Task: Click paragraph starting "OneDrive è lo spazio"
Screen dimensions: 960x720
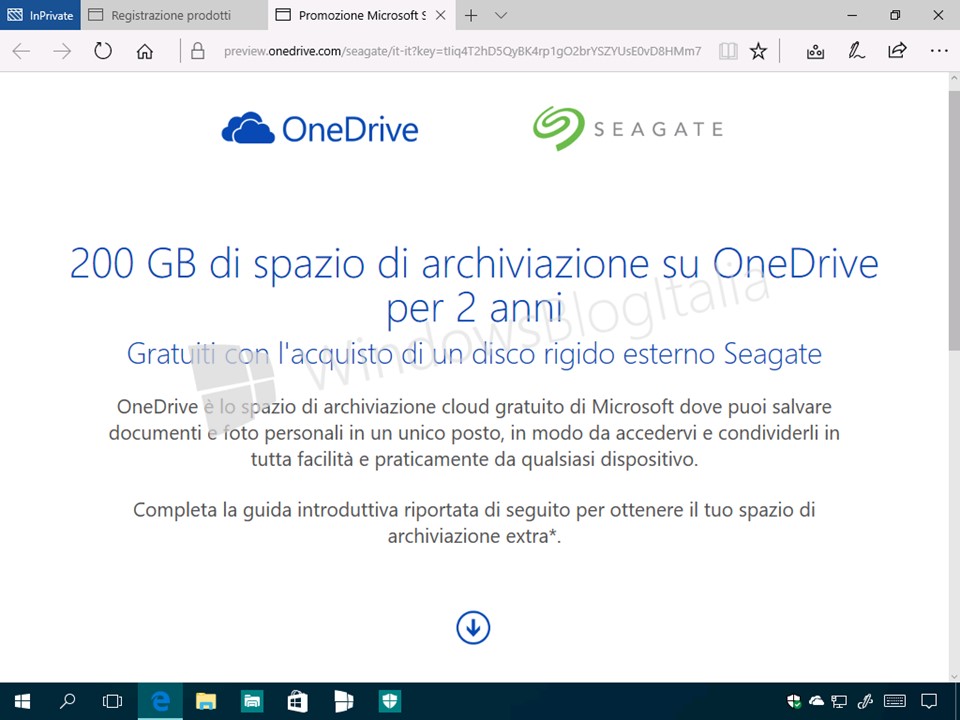Action: pyautogui.click(x=474, y=433)
